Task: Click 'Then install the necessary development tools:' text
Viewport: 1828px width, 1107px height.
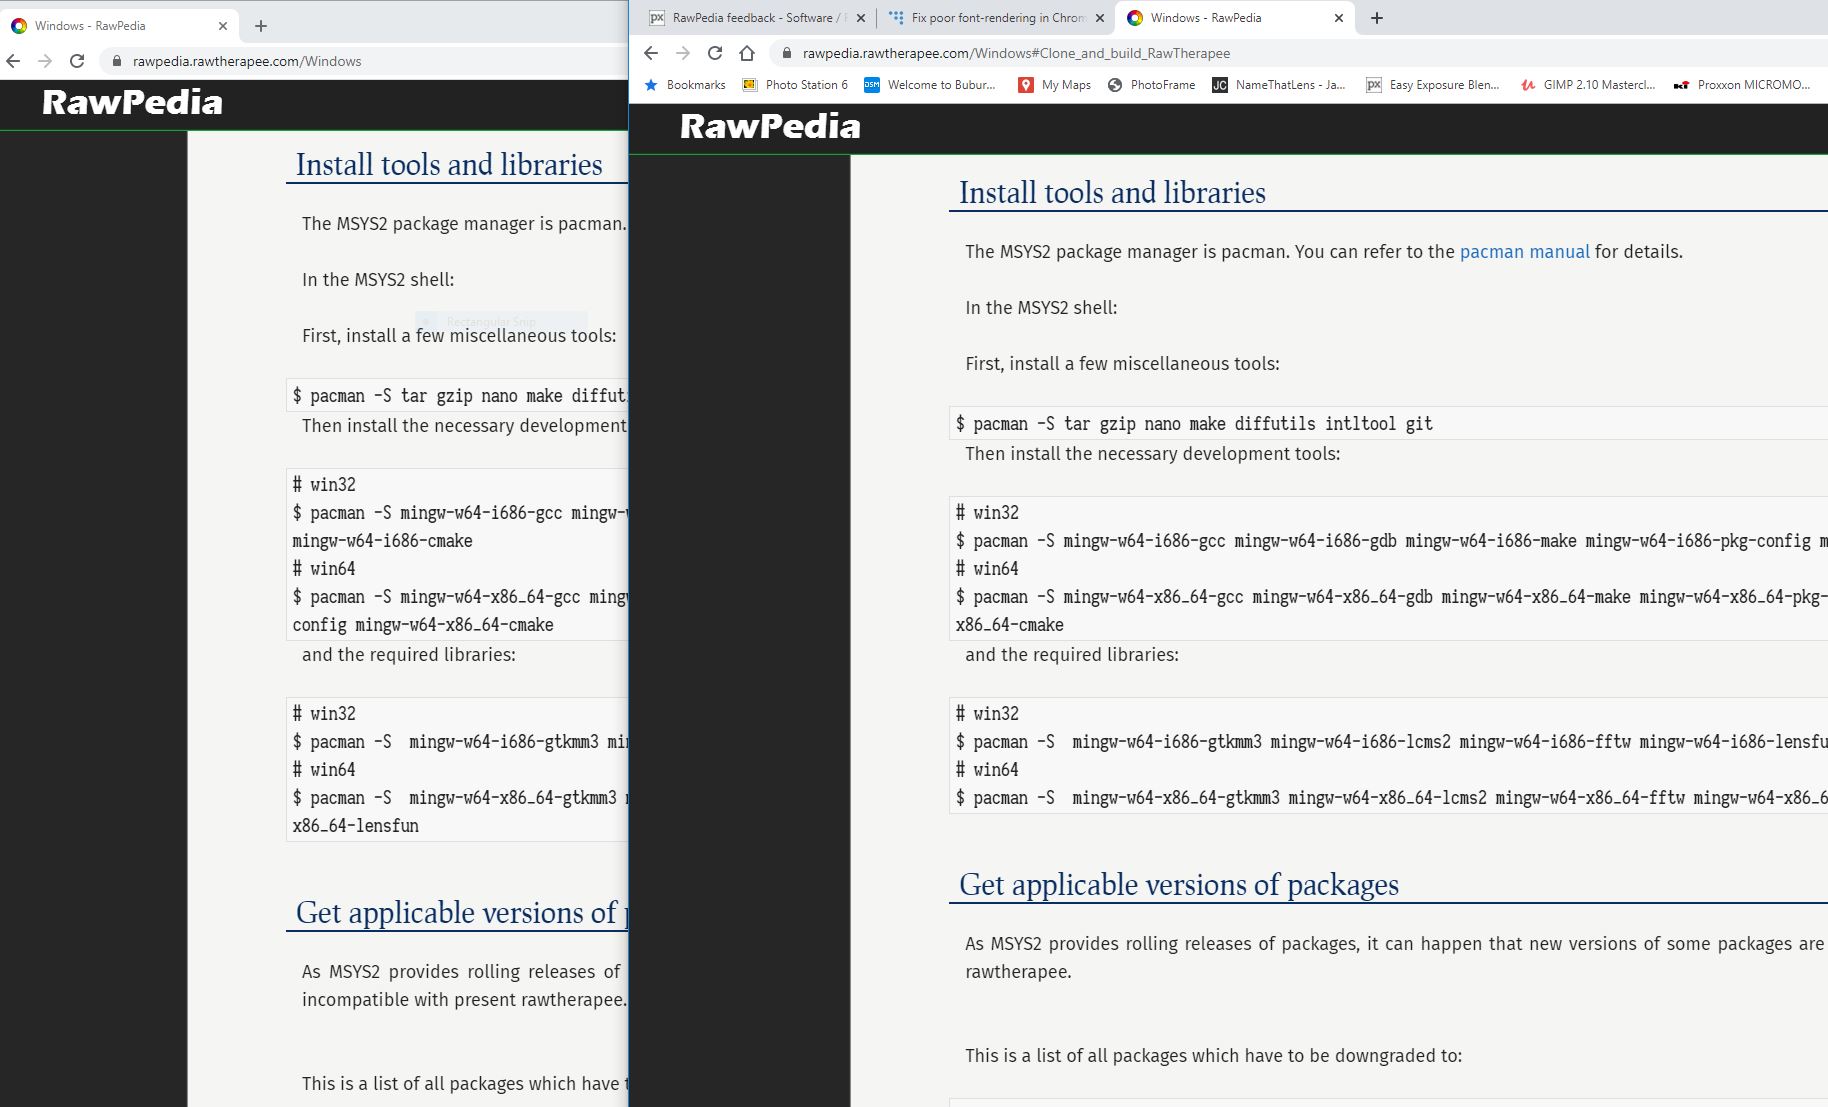Action: pyautogui.click(x=1152, y=454)
